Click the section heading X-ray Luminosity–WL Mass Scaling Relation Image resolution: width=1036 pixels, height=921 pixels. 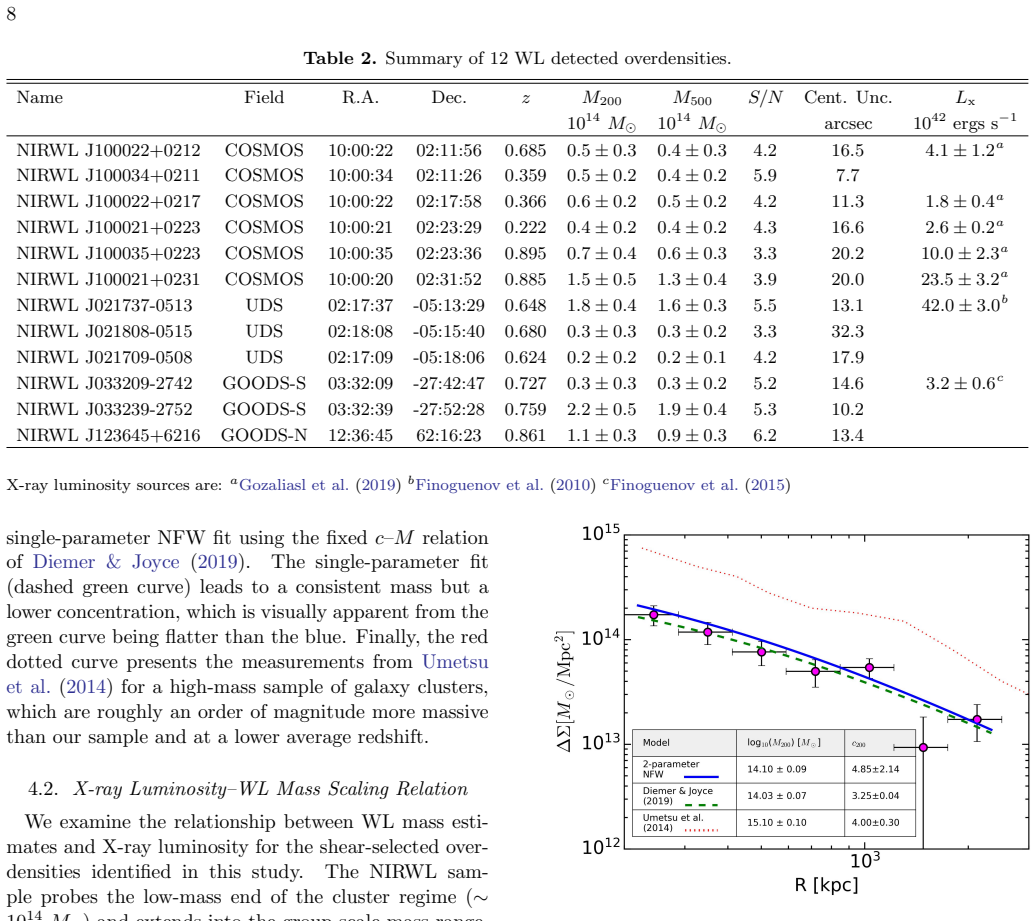point(270,789)
